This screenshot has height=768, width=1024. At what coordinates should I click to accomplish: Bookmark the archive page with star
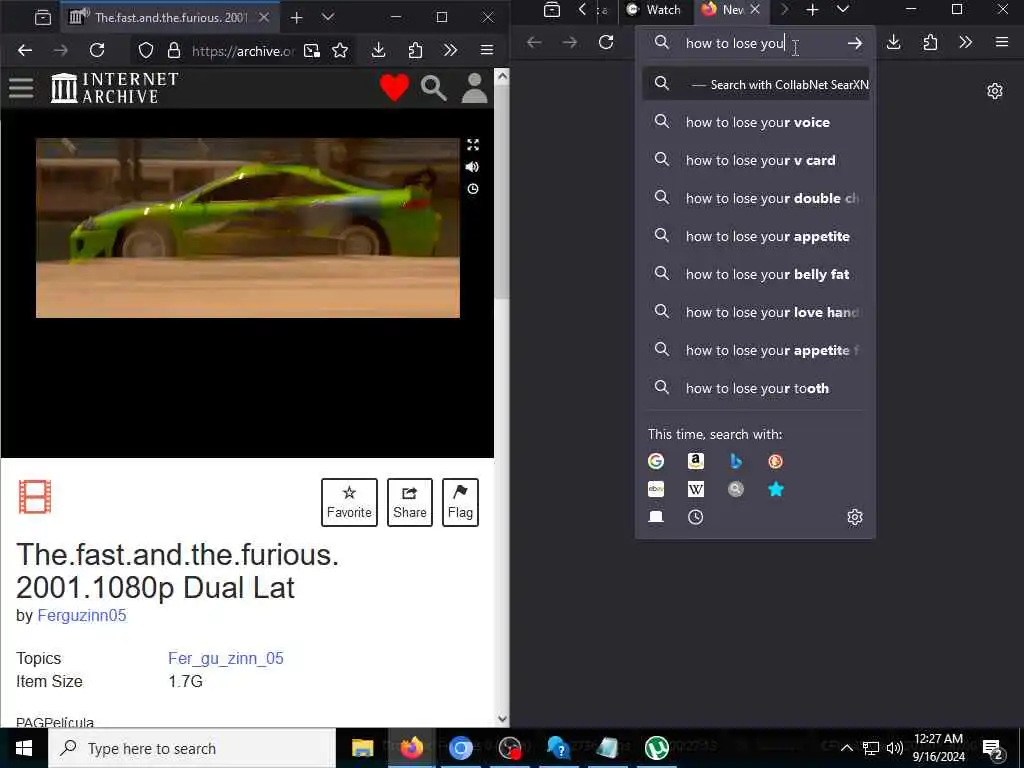coord(340,50)
